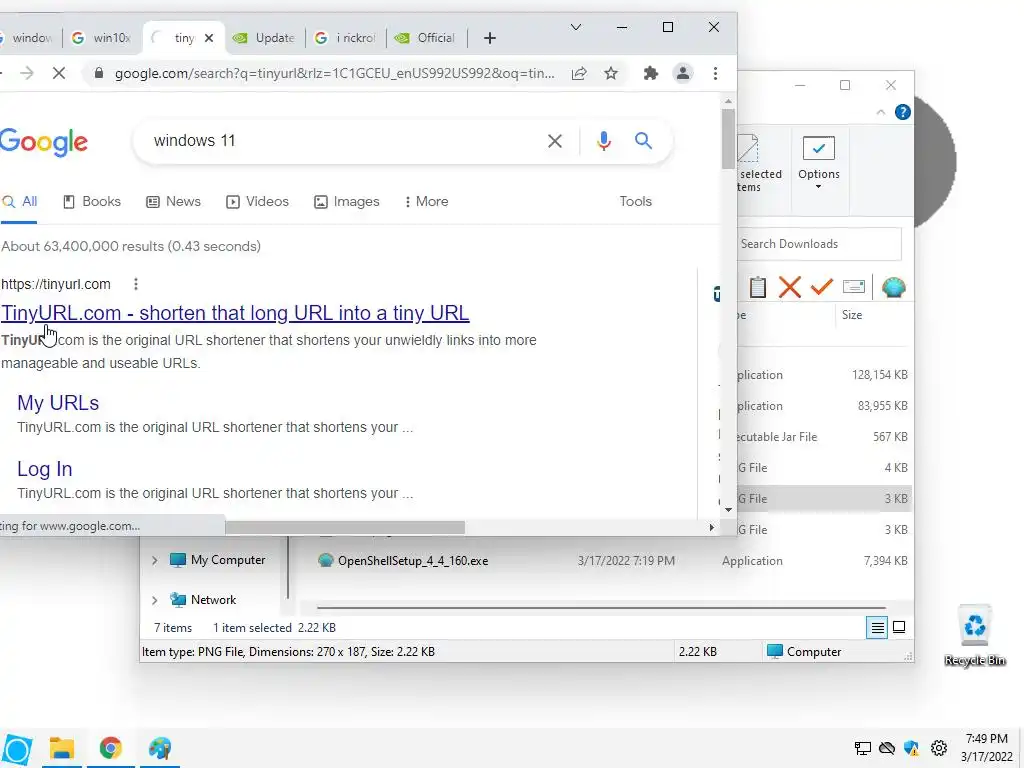1024x768 pixels.
Task: Click Explorer paste clipboard icon
Action: point(758,287)
